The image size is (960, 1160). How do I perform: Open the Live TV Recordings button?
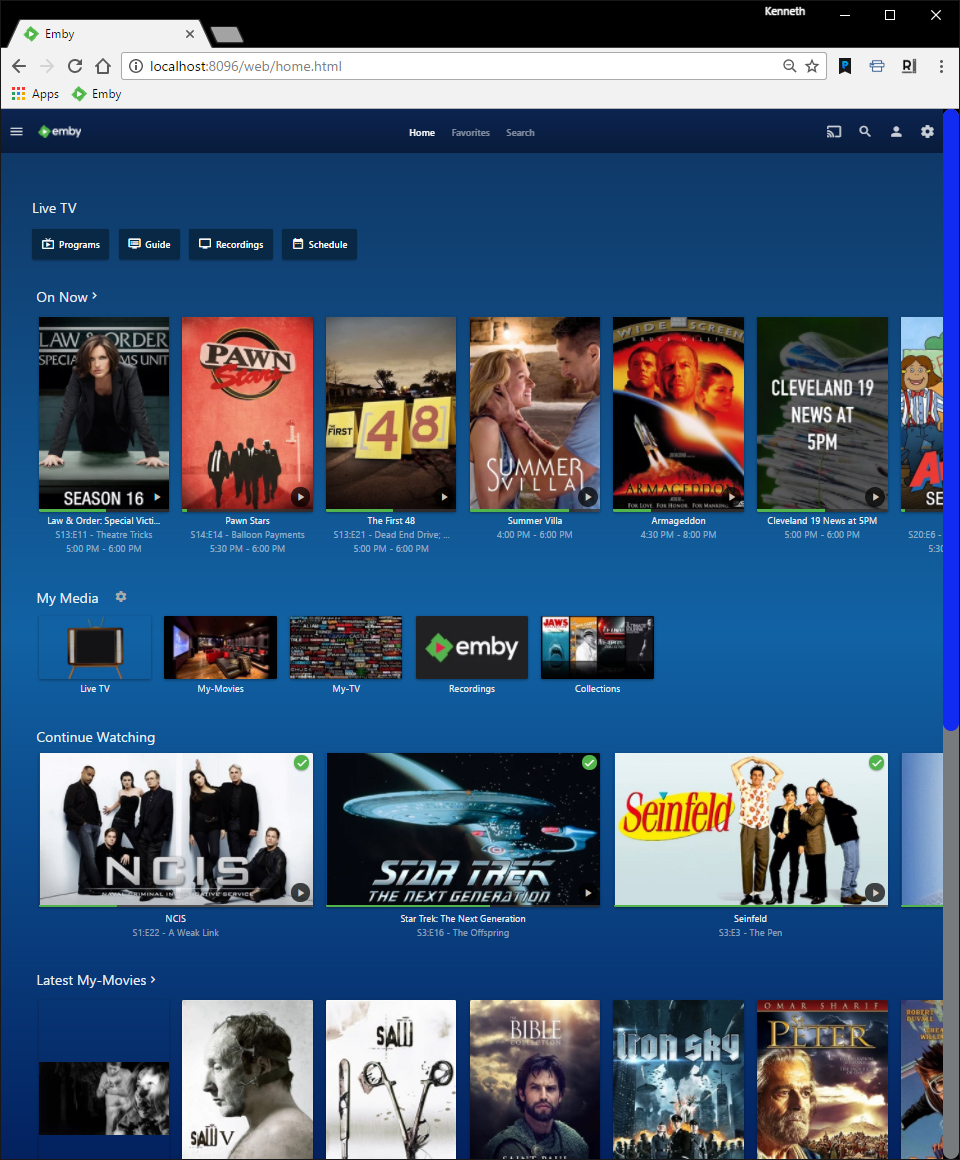[231, 244]
